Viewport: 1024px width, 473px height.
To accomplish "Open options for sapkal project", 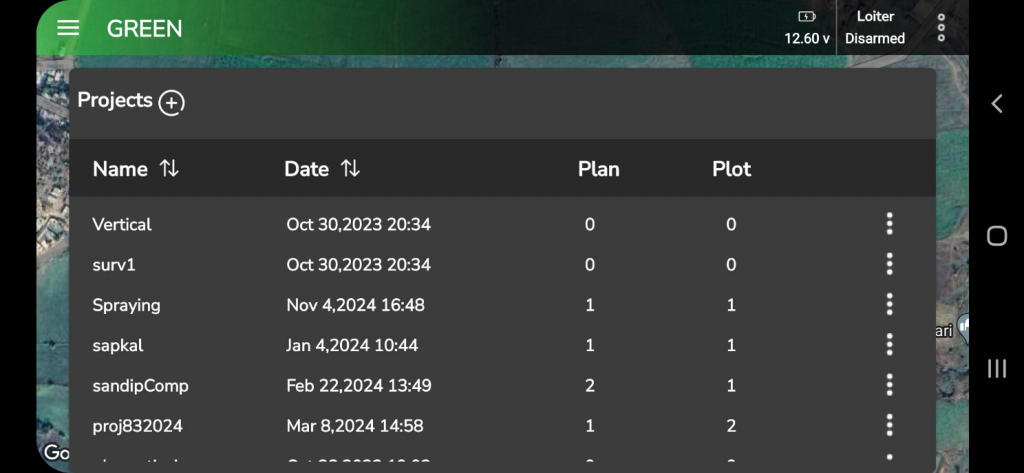I will (x=889, y=345).
